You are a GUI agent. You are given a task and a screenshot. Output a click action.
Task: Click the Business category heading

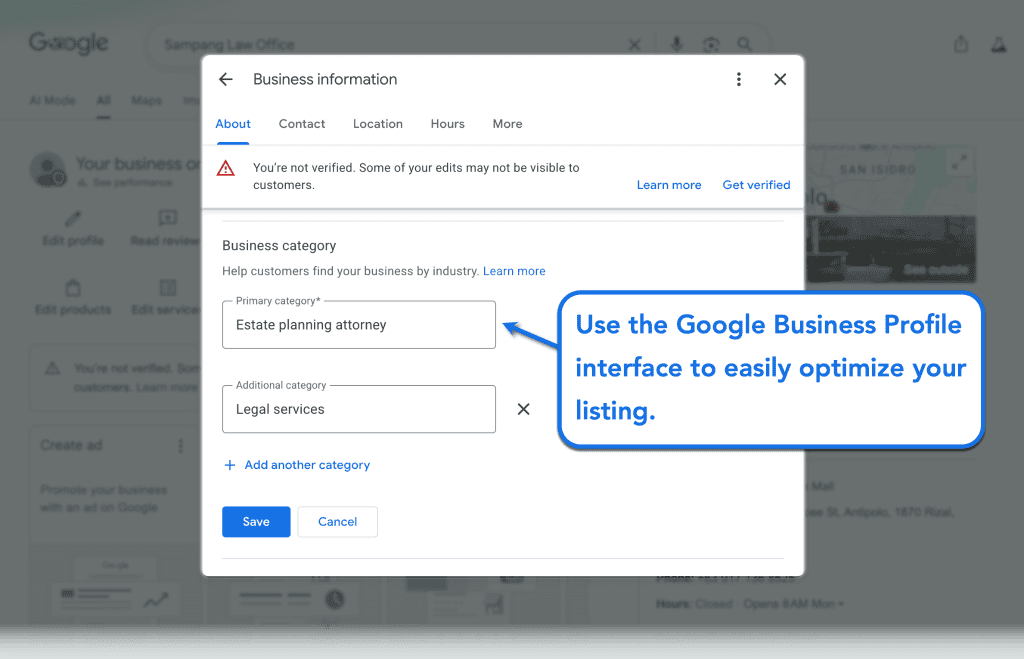coord(279,246)
